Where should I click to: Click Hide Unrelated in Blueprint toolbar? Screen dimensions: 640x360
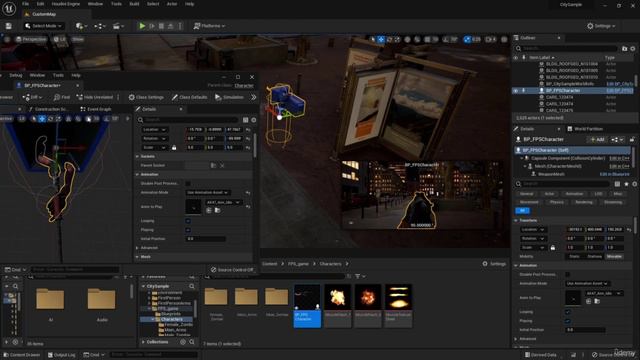(95, 97)
